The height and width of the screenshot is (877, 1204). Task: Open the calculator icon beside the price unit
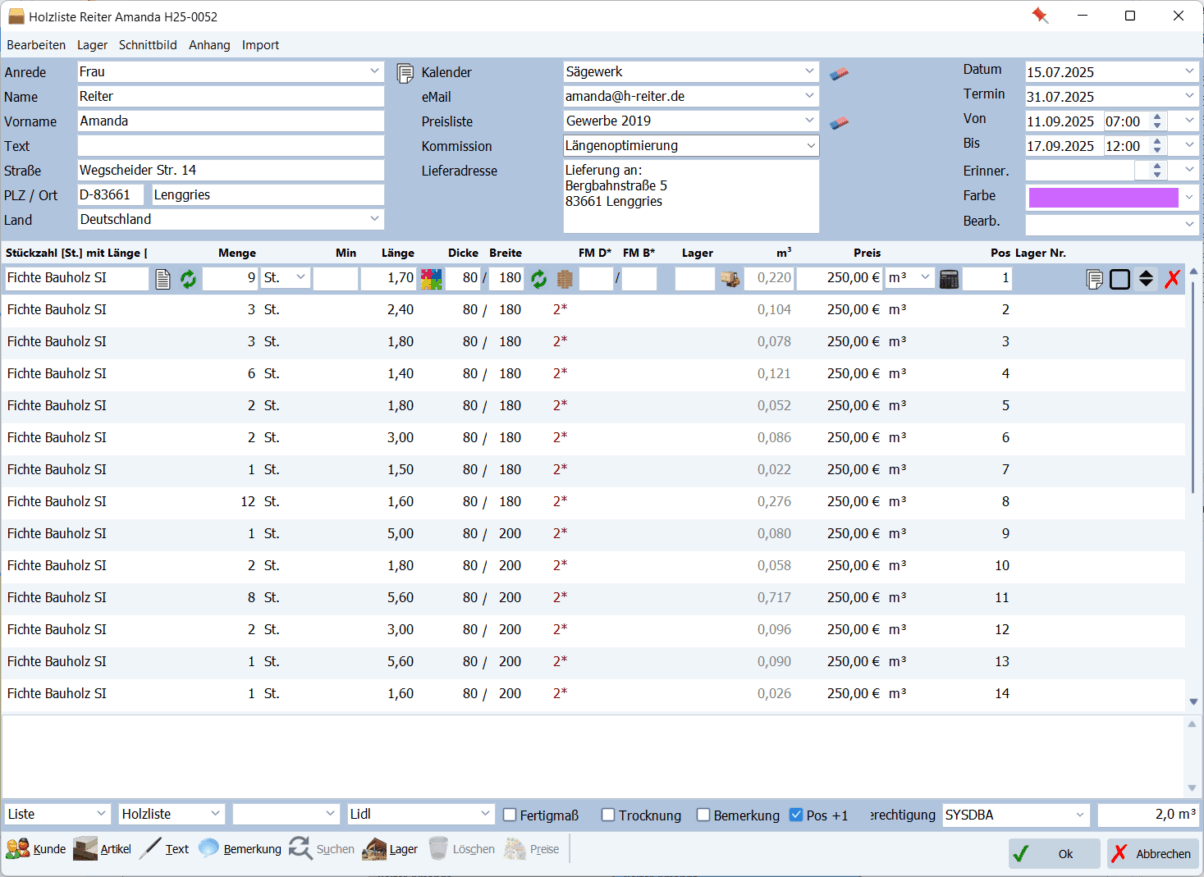click(949, 279)
